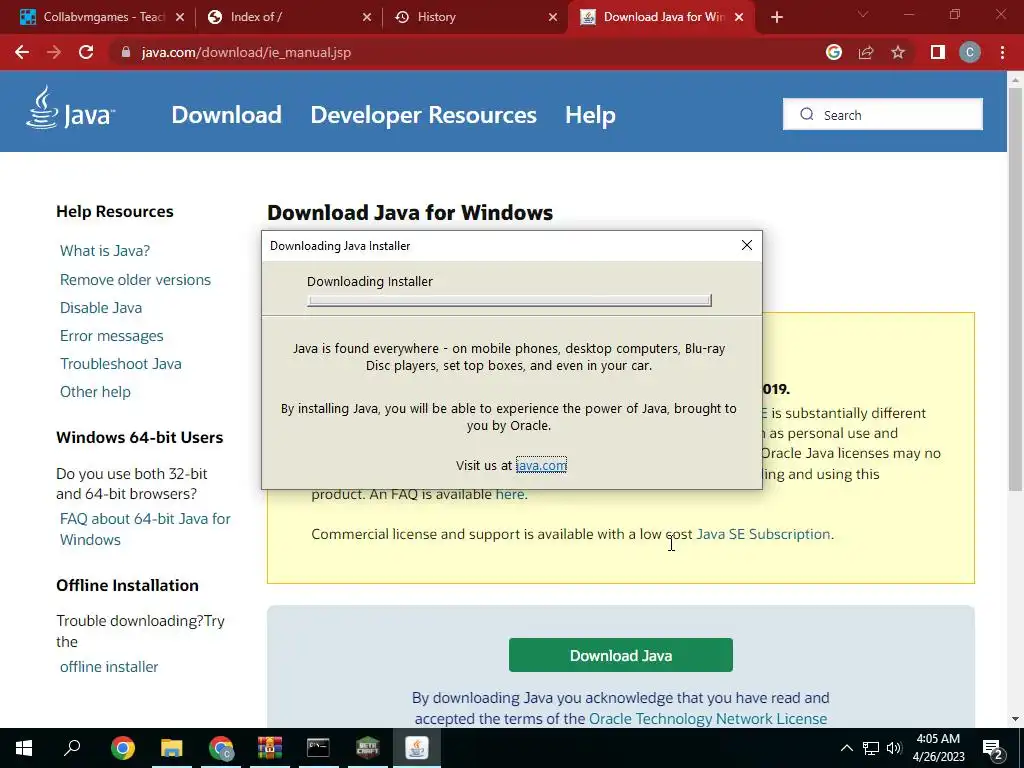Screen dimensions: 1024x768
Task: Open volume control tray icon
Action: point(893,748)
